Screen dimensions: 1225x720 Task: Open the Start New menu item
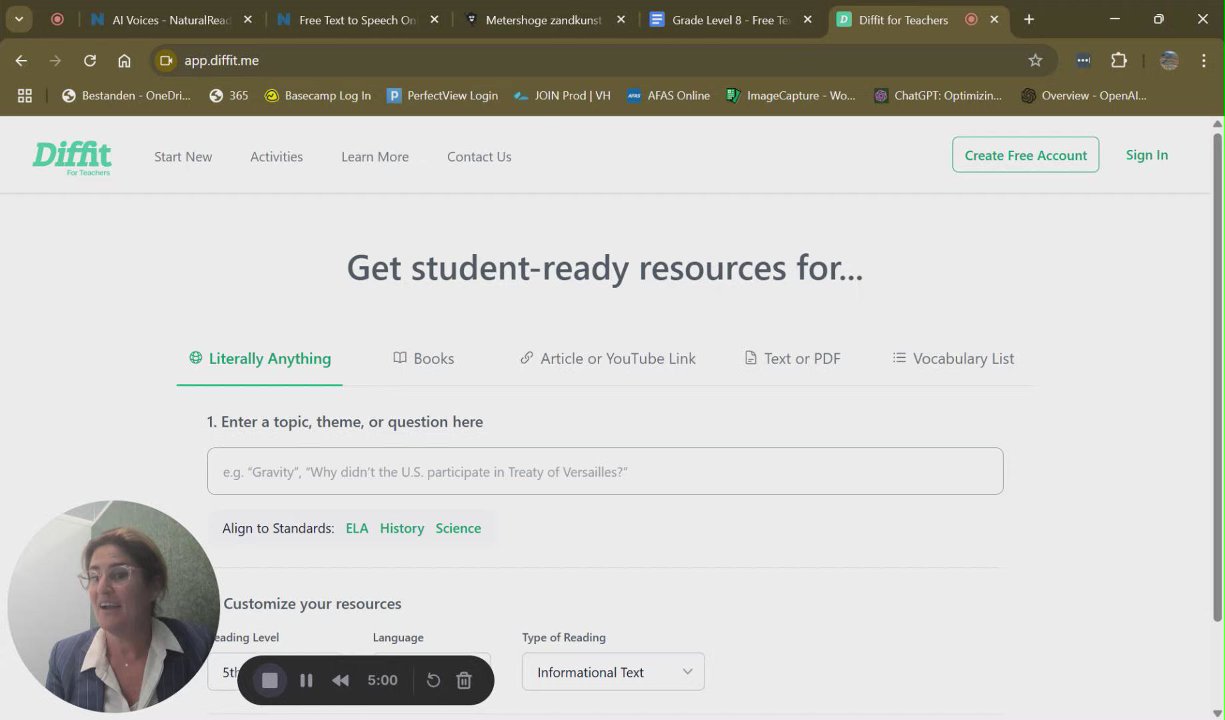point(183,157)
